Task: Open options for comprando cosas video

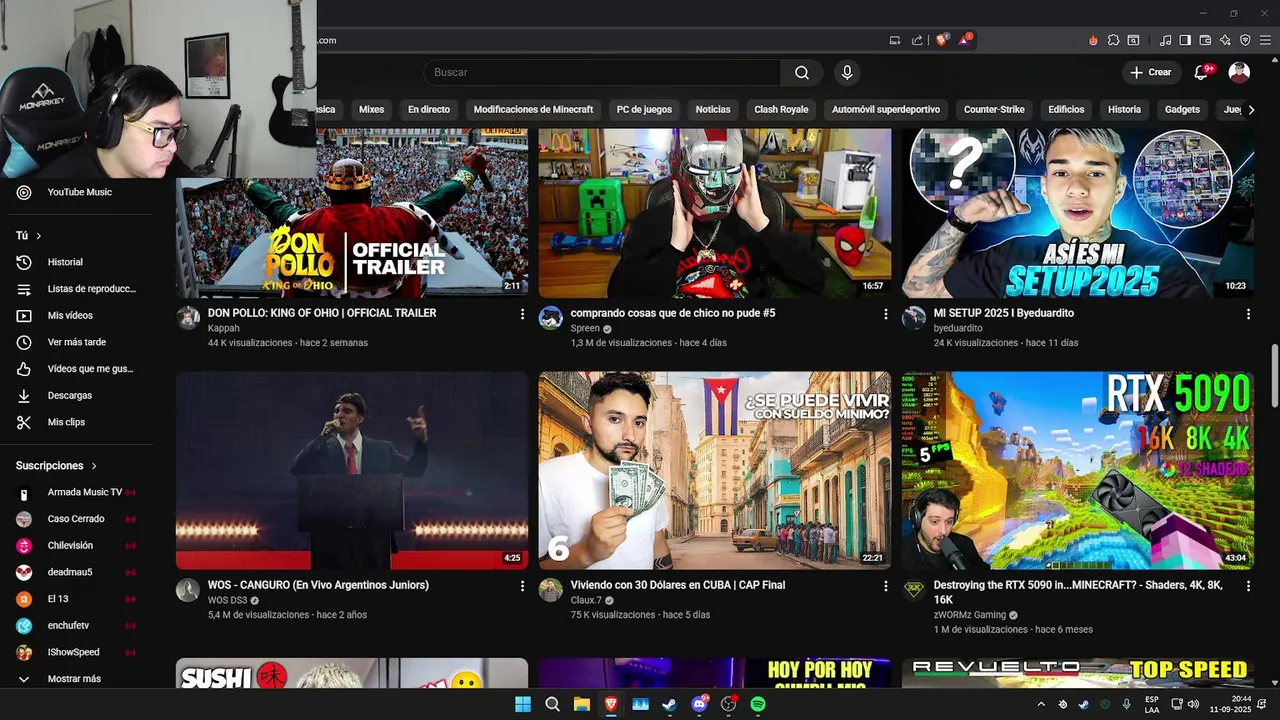Action: coord(885,314)
